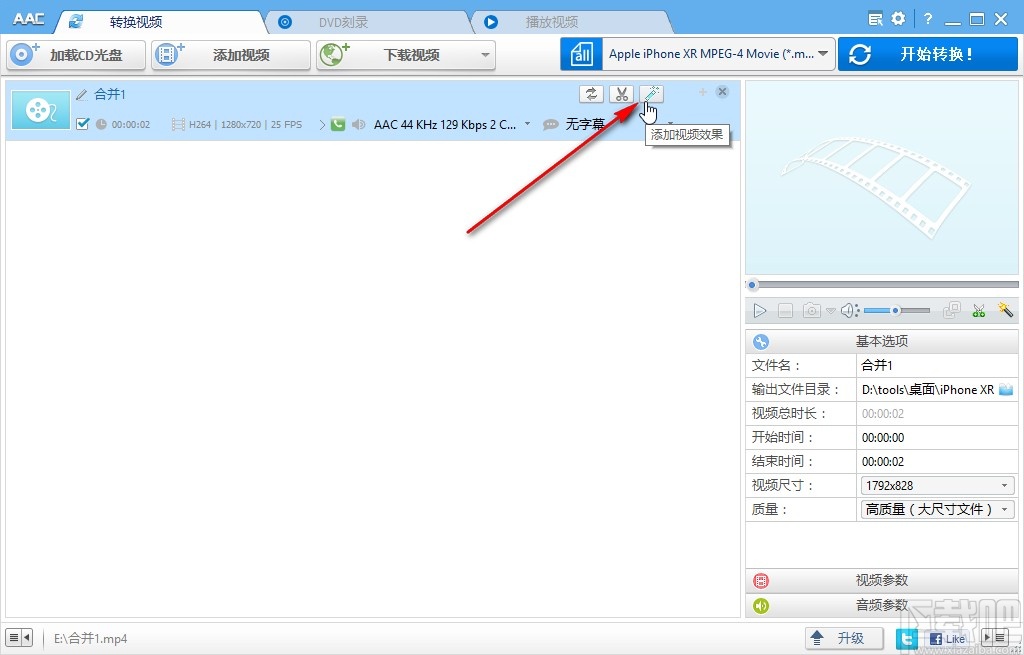Play the preview video
The image size is (1024, 655).
tap(759, 310)
